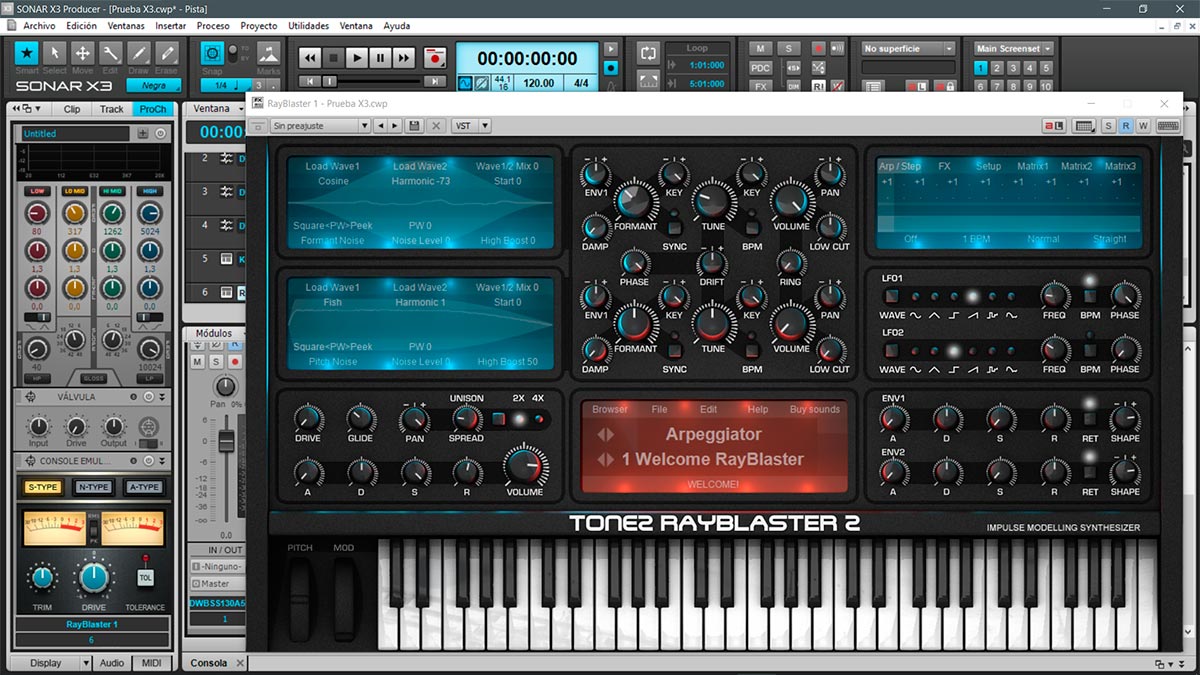Click the Rewind transport button

pyautogui.click(x=310, y=58)
